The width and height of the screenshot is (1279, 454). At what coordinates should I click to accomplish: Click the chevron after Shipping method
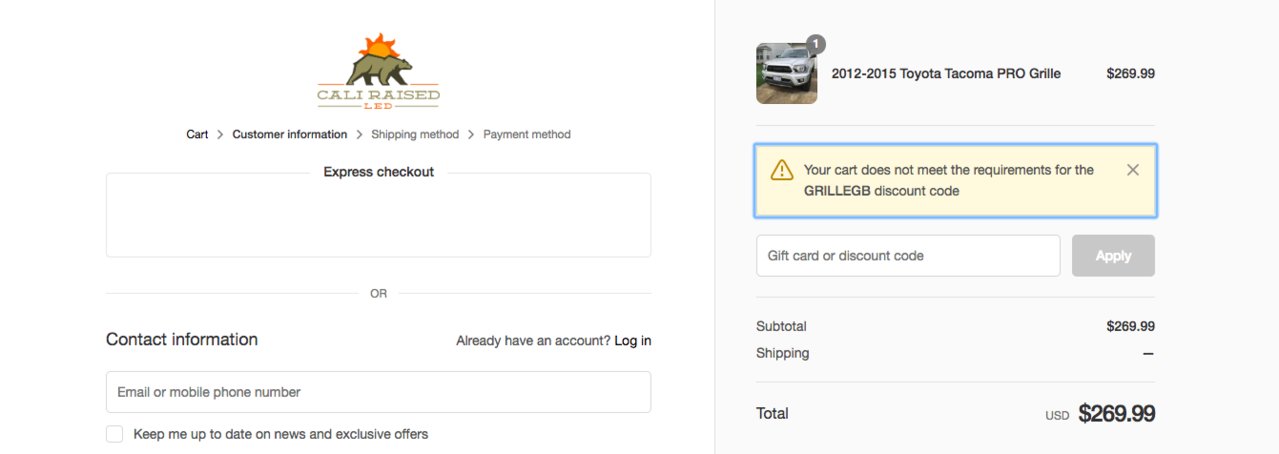click(472, 134)
